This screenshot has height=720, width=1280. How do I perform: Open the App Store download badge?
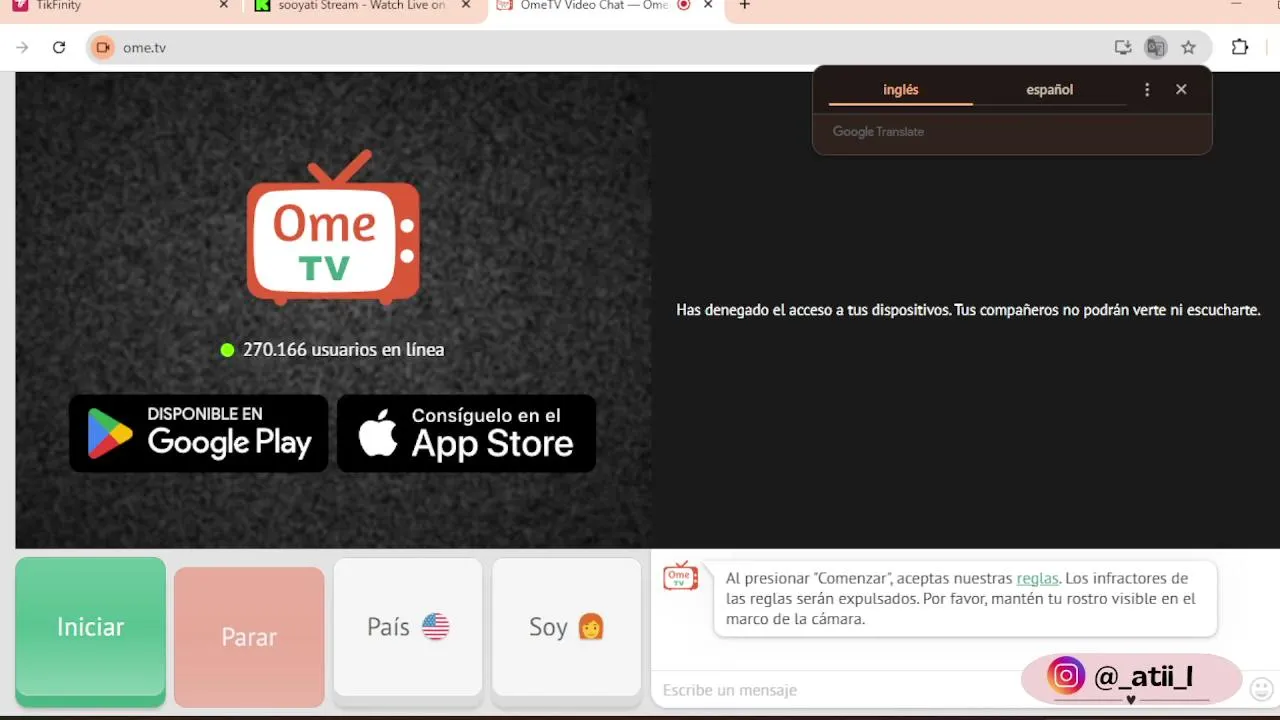466,433
